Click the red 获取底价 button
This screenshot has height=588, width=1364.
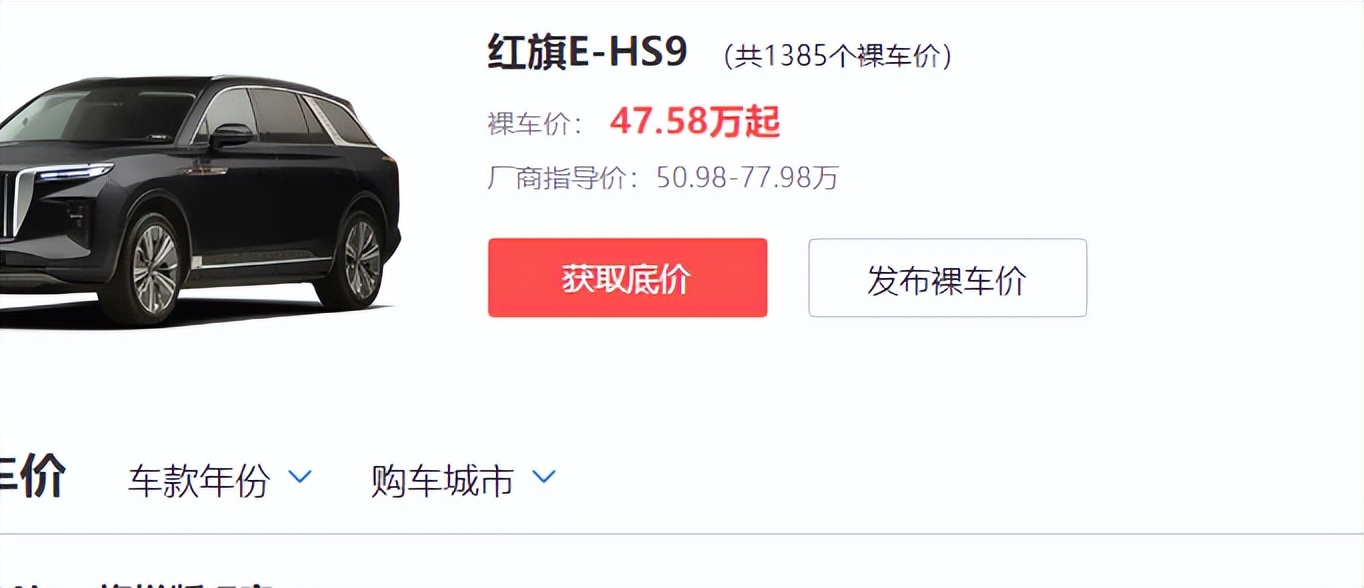[x=627, y=278]
